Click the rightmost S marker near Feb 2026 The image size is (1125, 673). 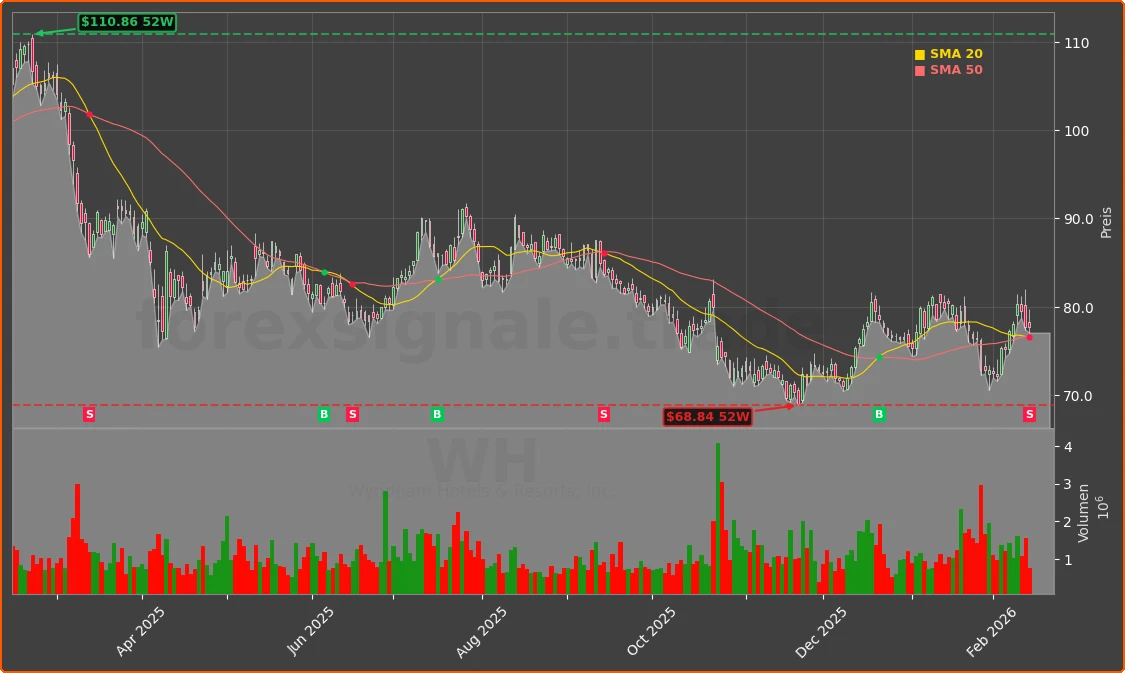pos(1028,413)
